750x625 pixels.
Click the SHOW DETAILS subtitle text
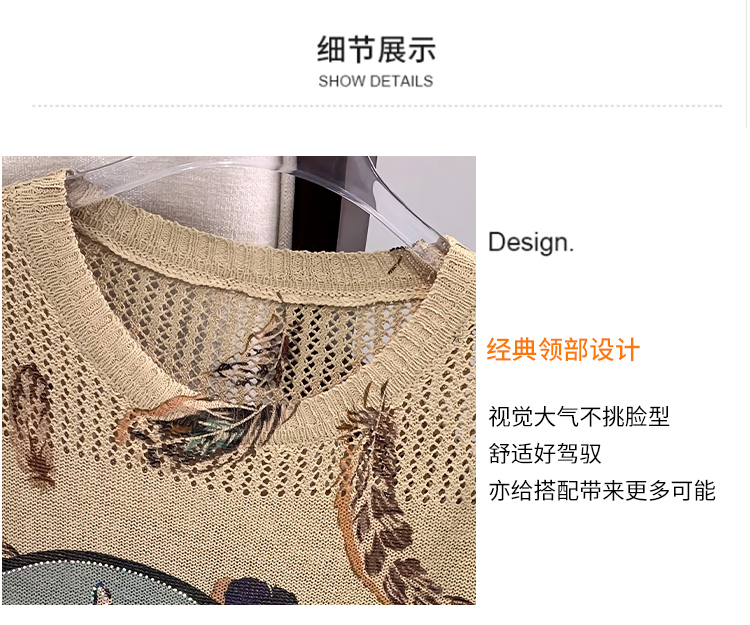376,81
